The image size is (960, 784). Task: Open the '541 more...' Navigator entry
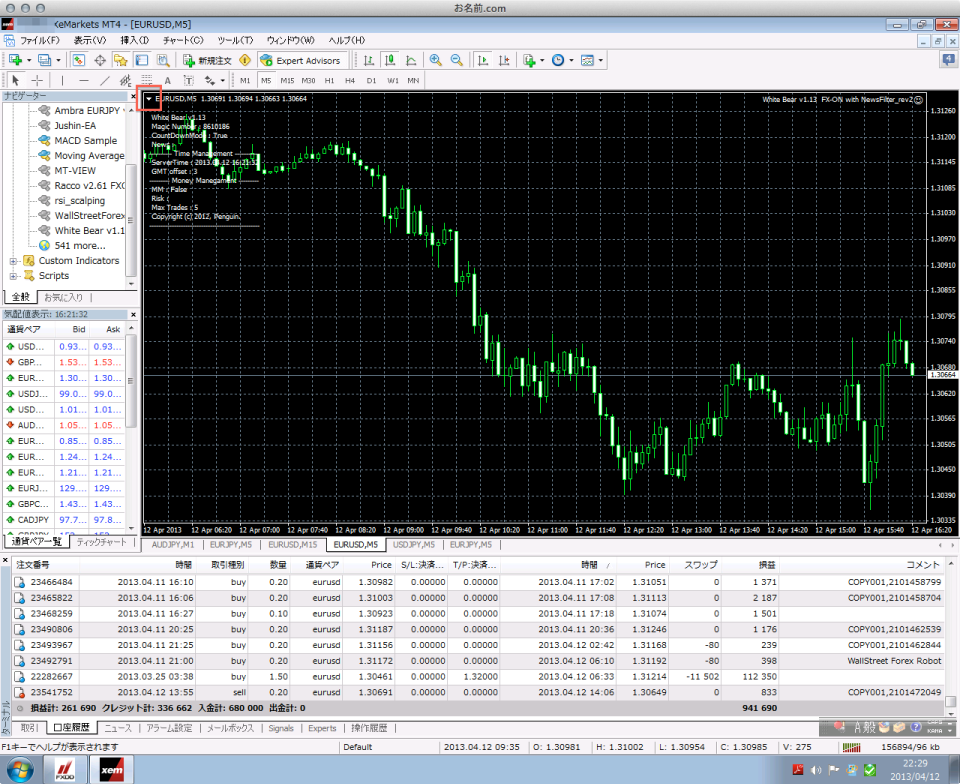80,245
